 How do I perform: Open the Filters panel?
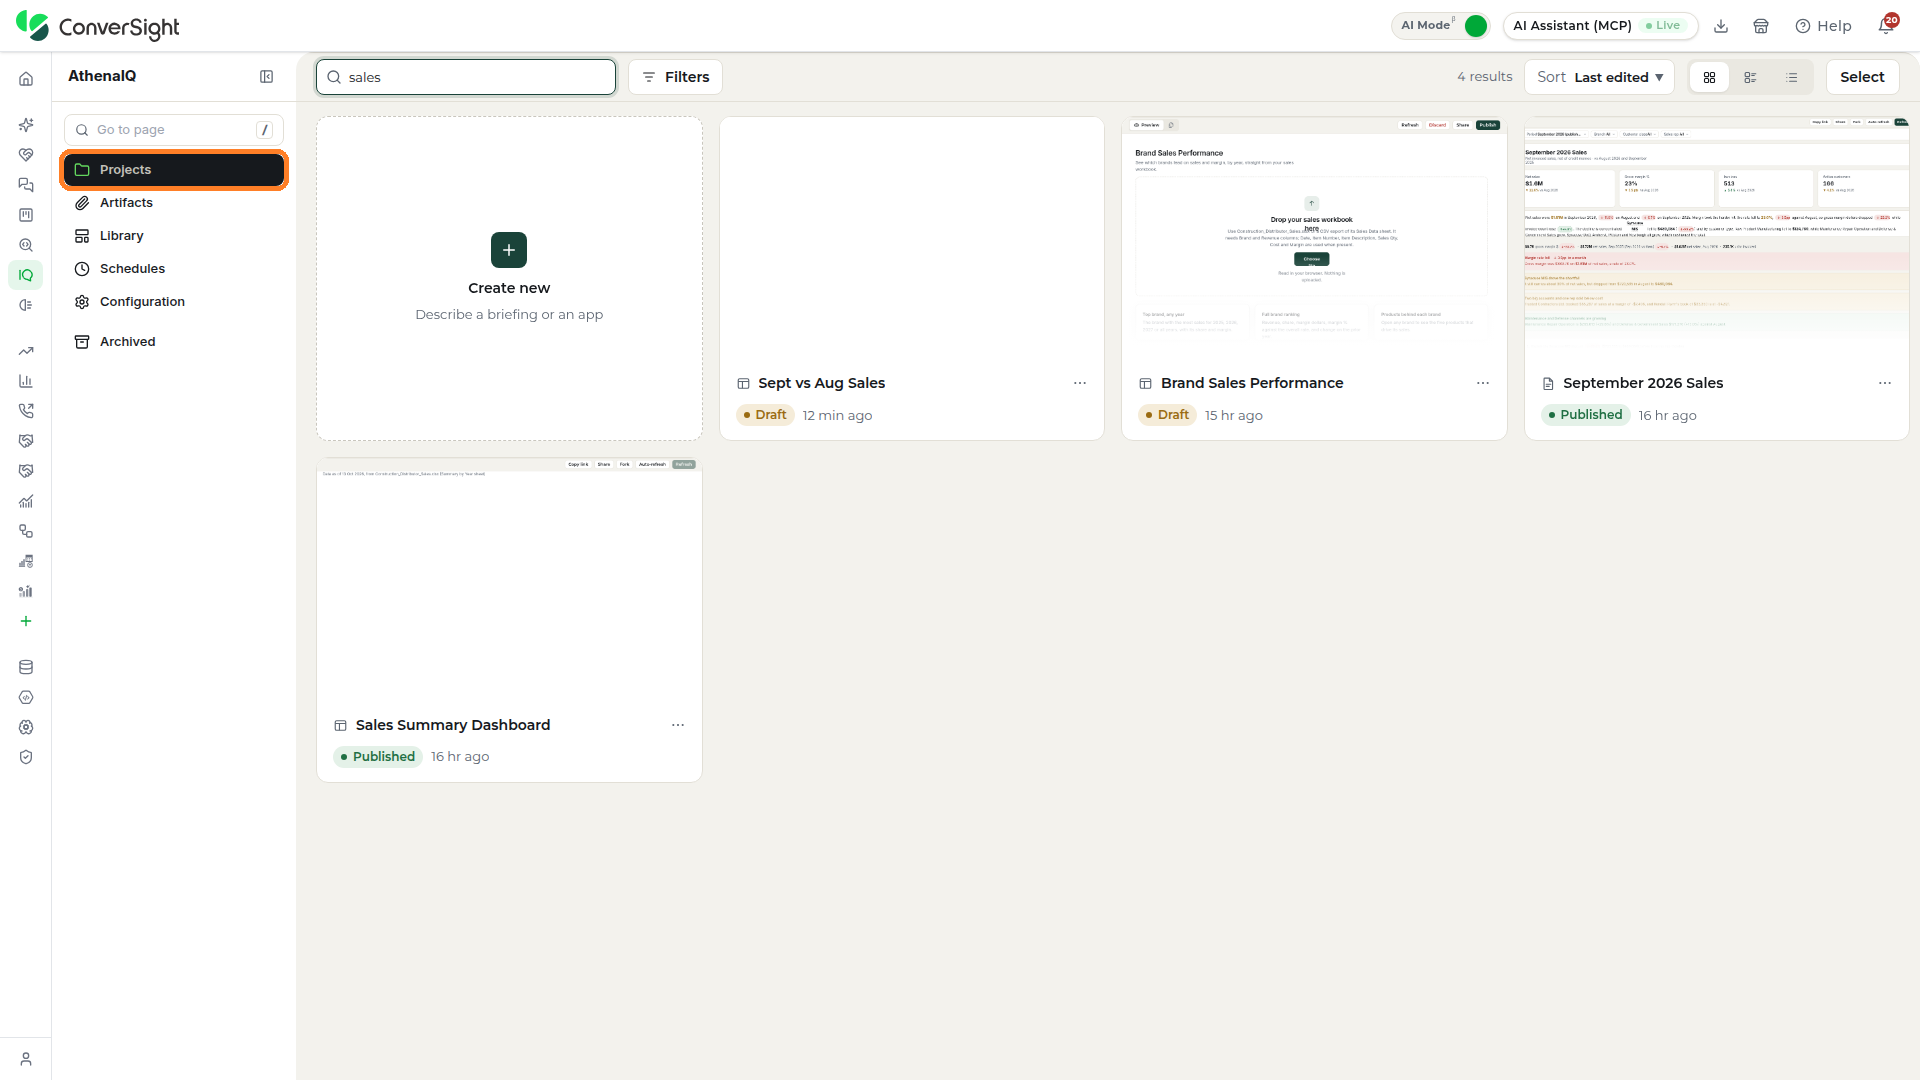coord(675,77)
